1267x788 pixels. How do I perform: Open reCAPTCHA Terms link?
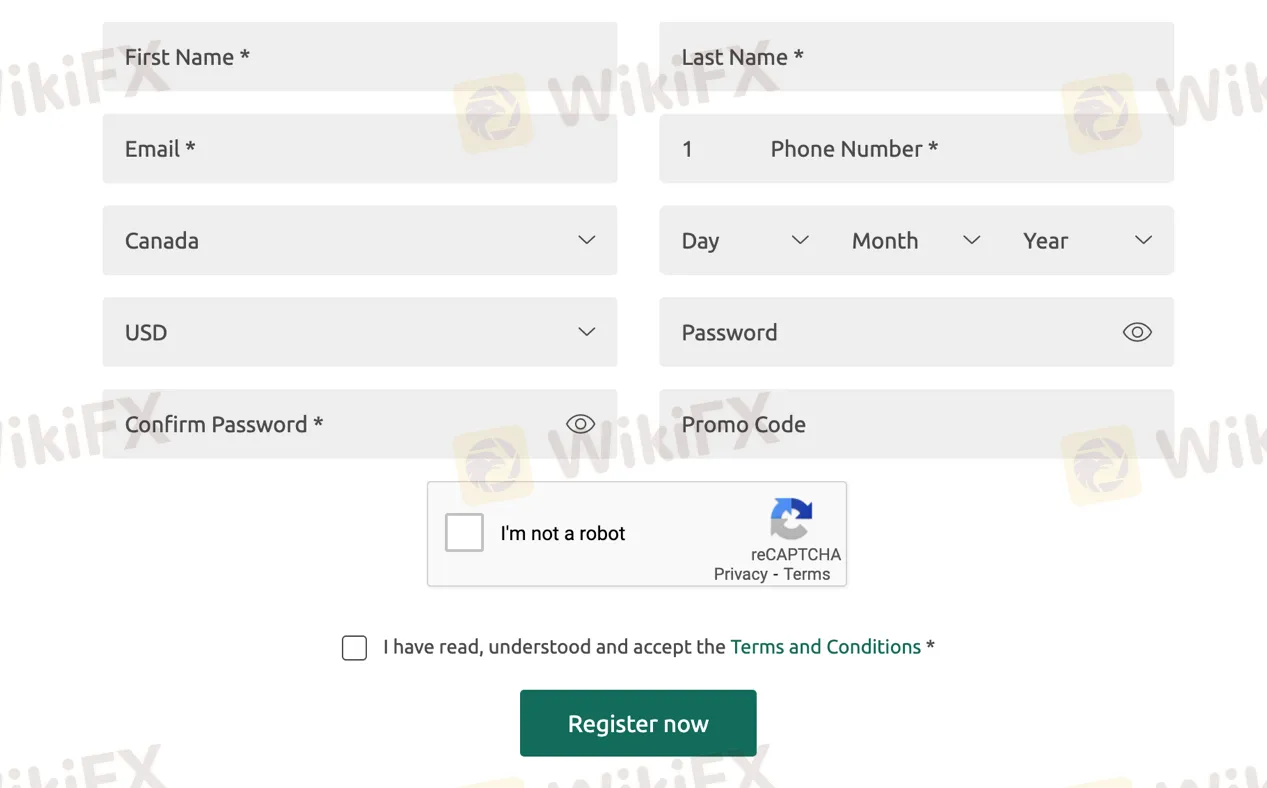(807, 574)
